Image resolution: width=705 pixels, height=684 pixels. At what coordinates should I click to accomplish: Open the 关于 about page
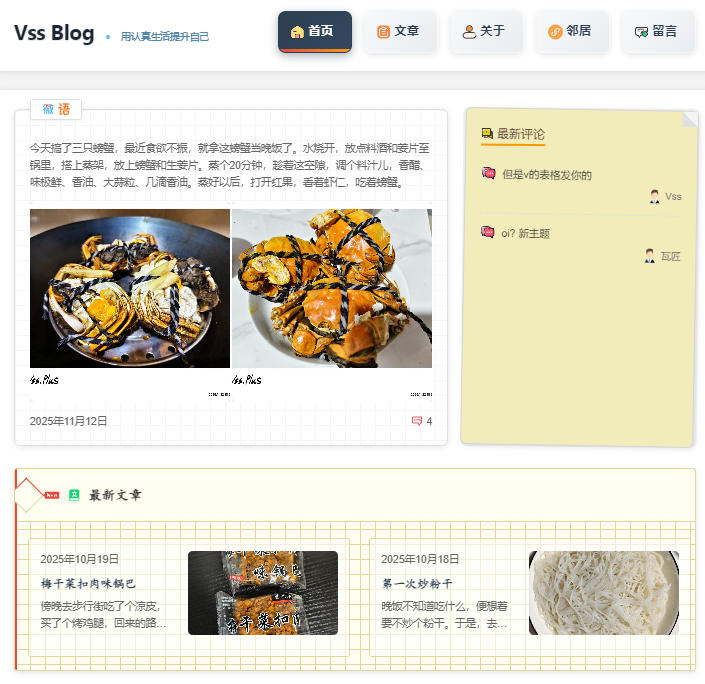coord(485,31)
